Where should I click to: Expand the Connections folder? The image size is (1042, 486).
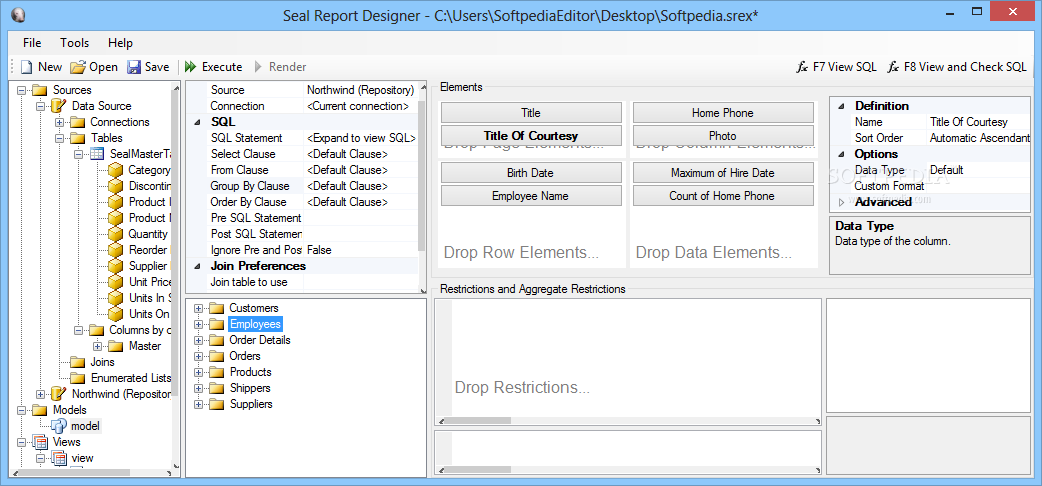(x=59, y=122)
